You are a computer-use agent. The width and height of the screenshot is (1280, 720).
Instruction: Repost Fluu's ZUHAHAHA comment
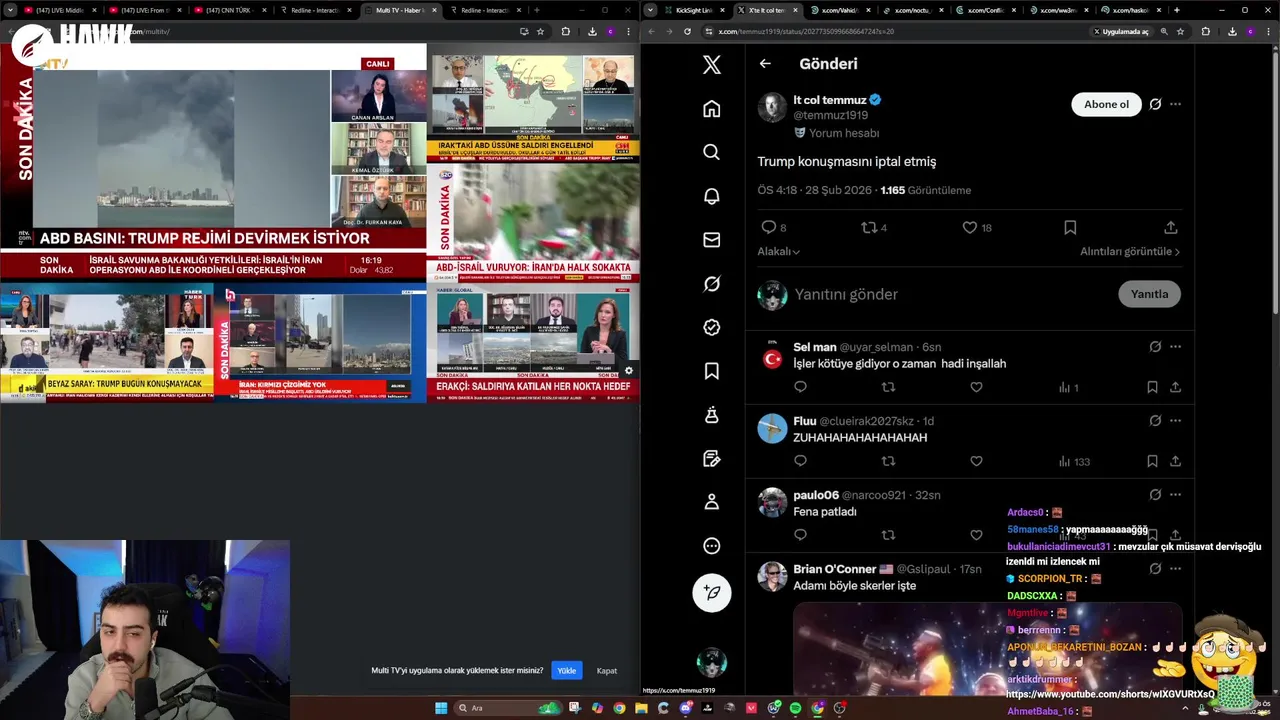coord(888,461)
